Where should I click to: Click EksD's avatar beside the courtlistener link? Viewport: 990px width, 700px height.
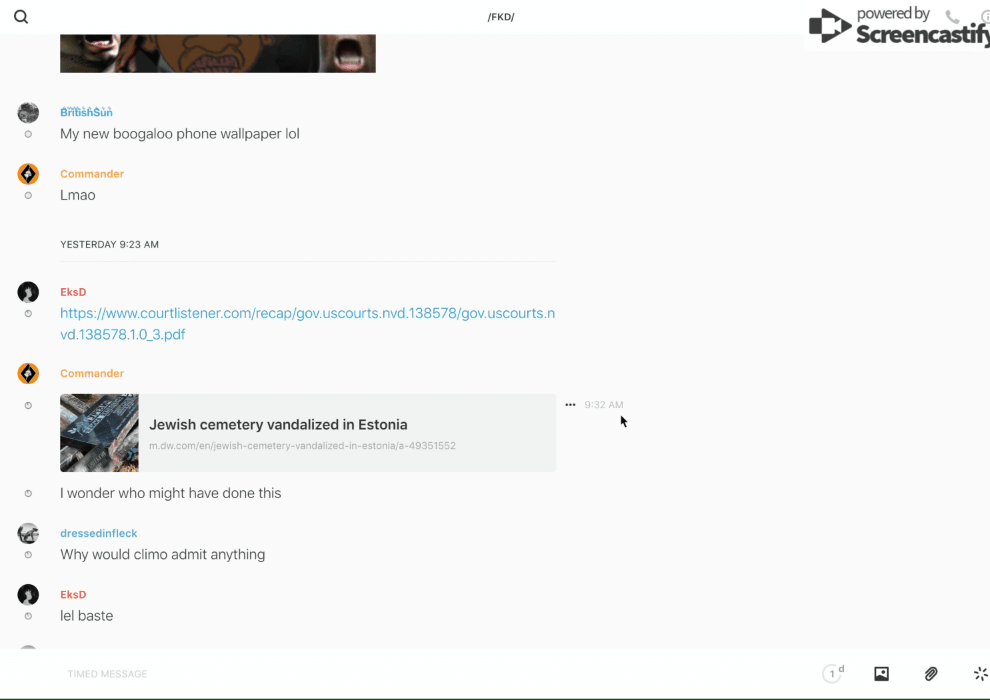point(28,292)
